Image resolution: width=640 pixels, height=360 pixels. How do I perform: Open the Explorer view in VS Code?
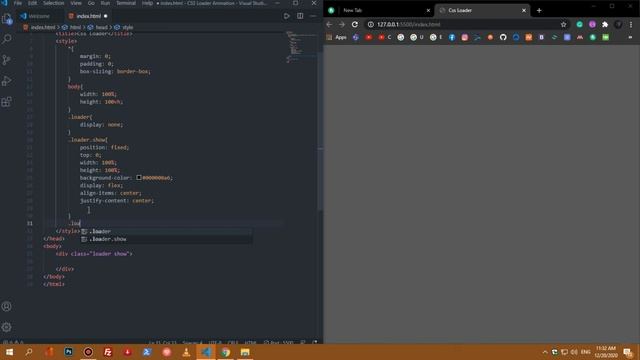point(7,19)
